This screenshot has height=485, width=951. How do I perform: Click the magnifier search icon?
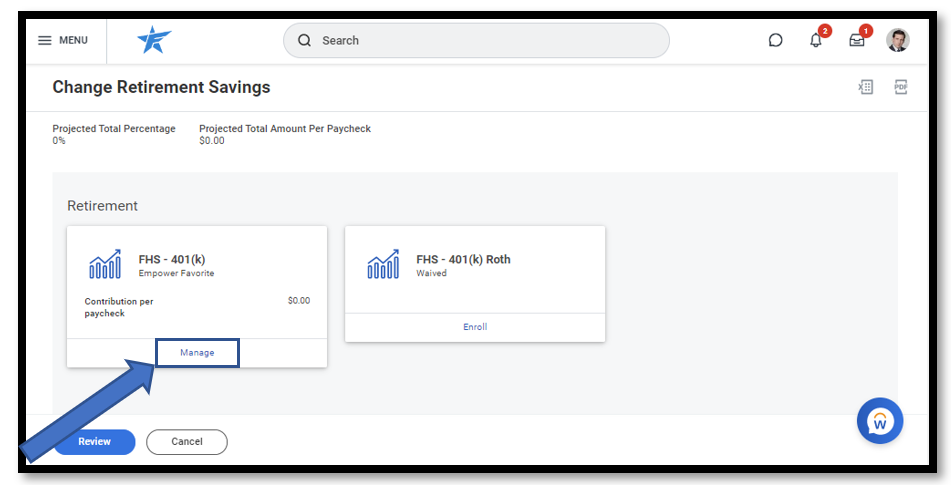click(304, 41)
